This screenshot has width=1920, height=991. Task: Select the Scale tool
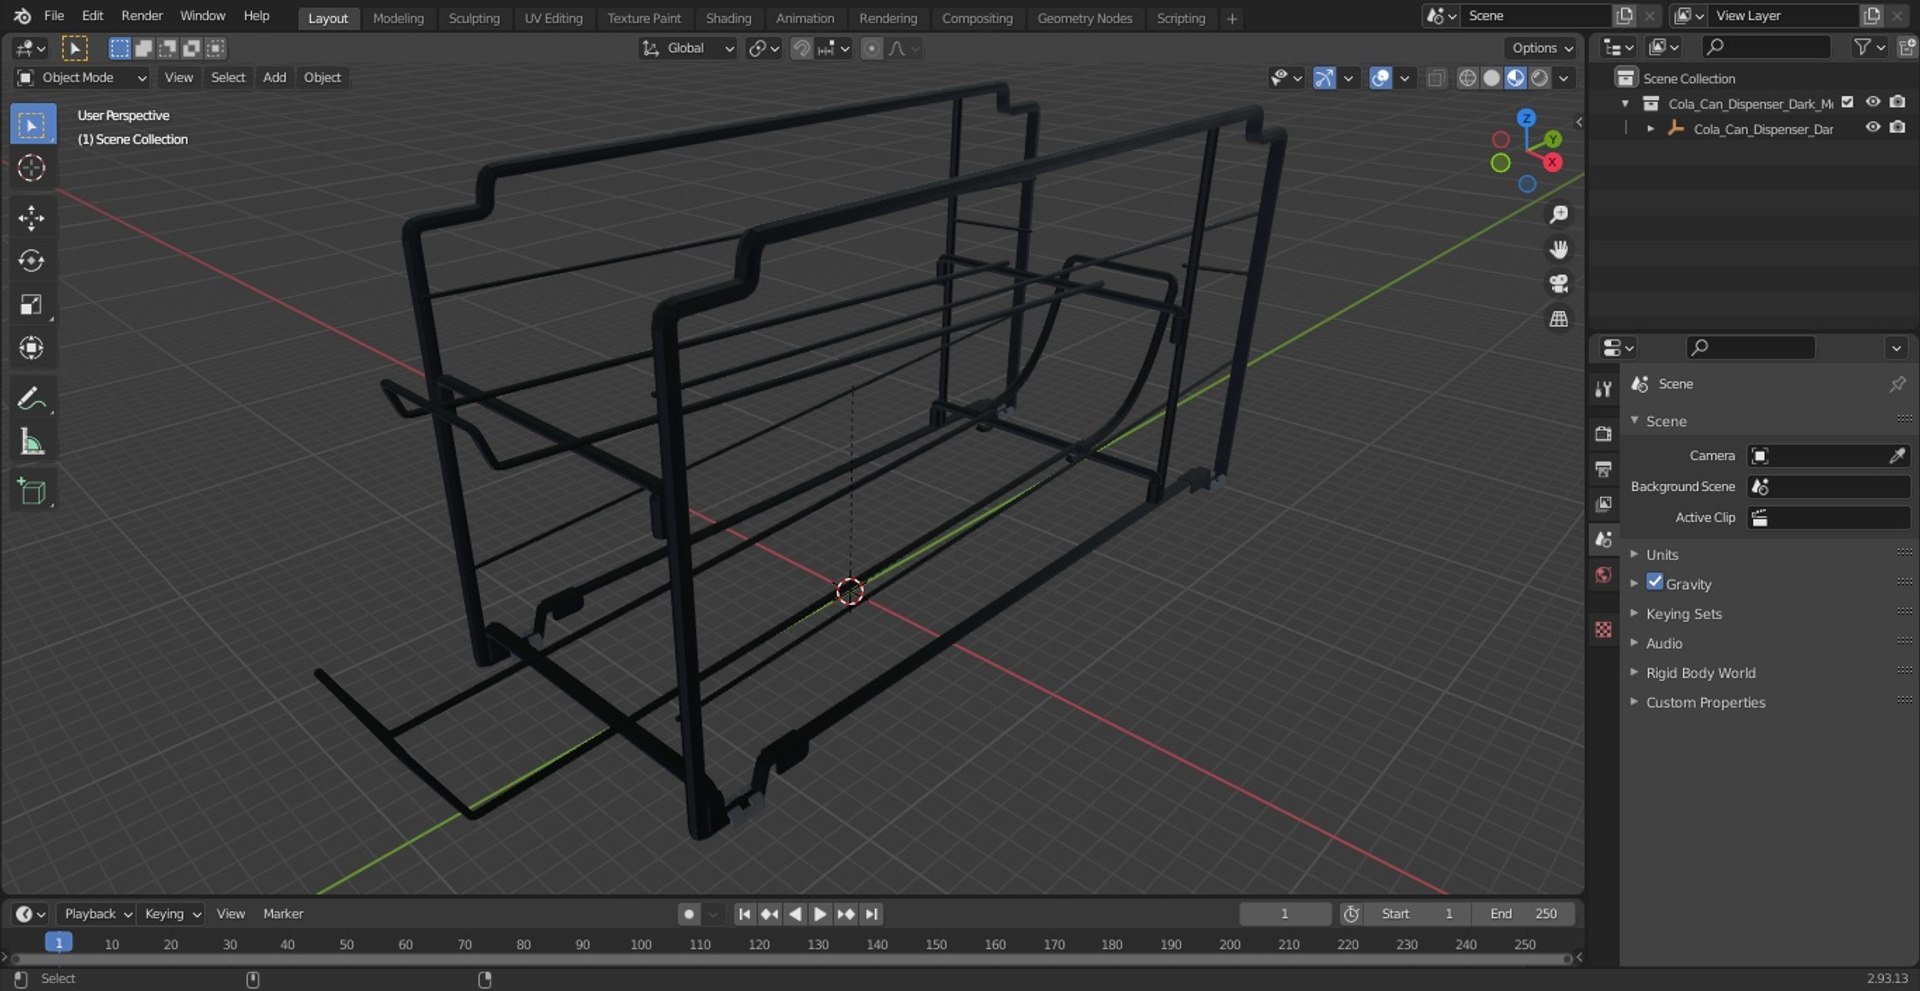[x=32, y=304]
